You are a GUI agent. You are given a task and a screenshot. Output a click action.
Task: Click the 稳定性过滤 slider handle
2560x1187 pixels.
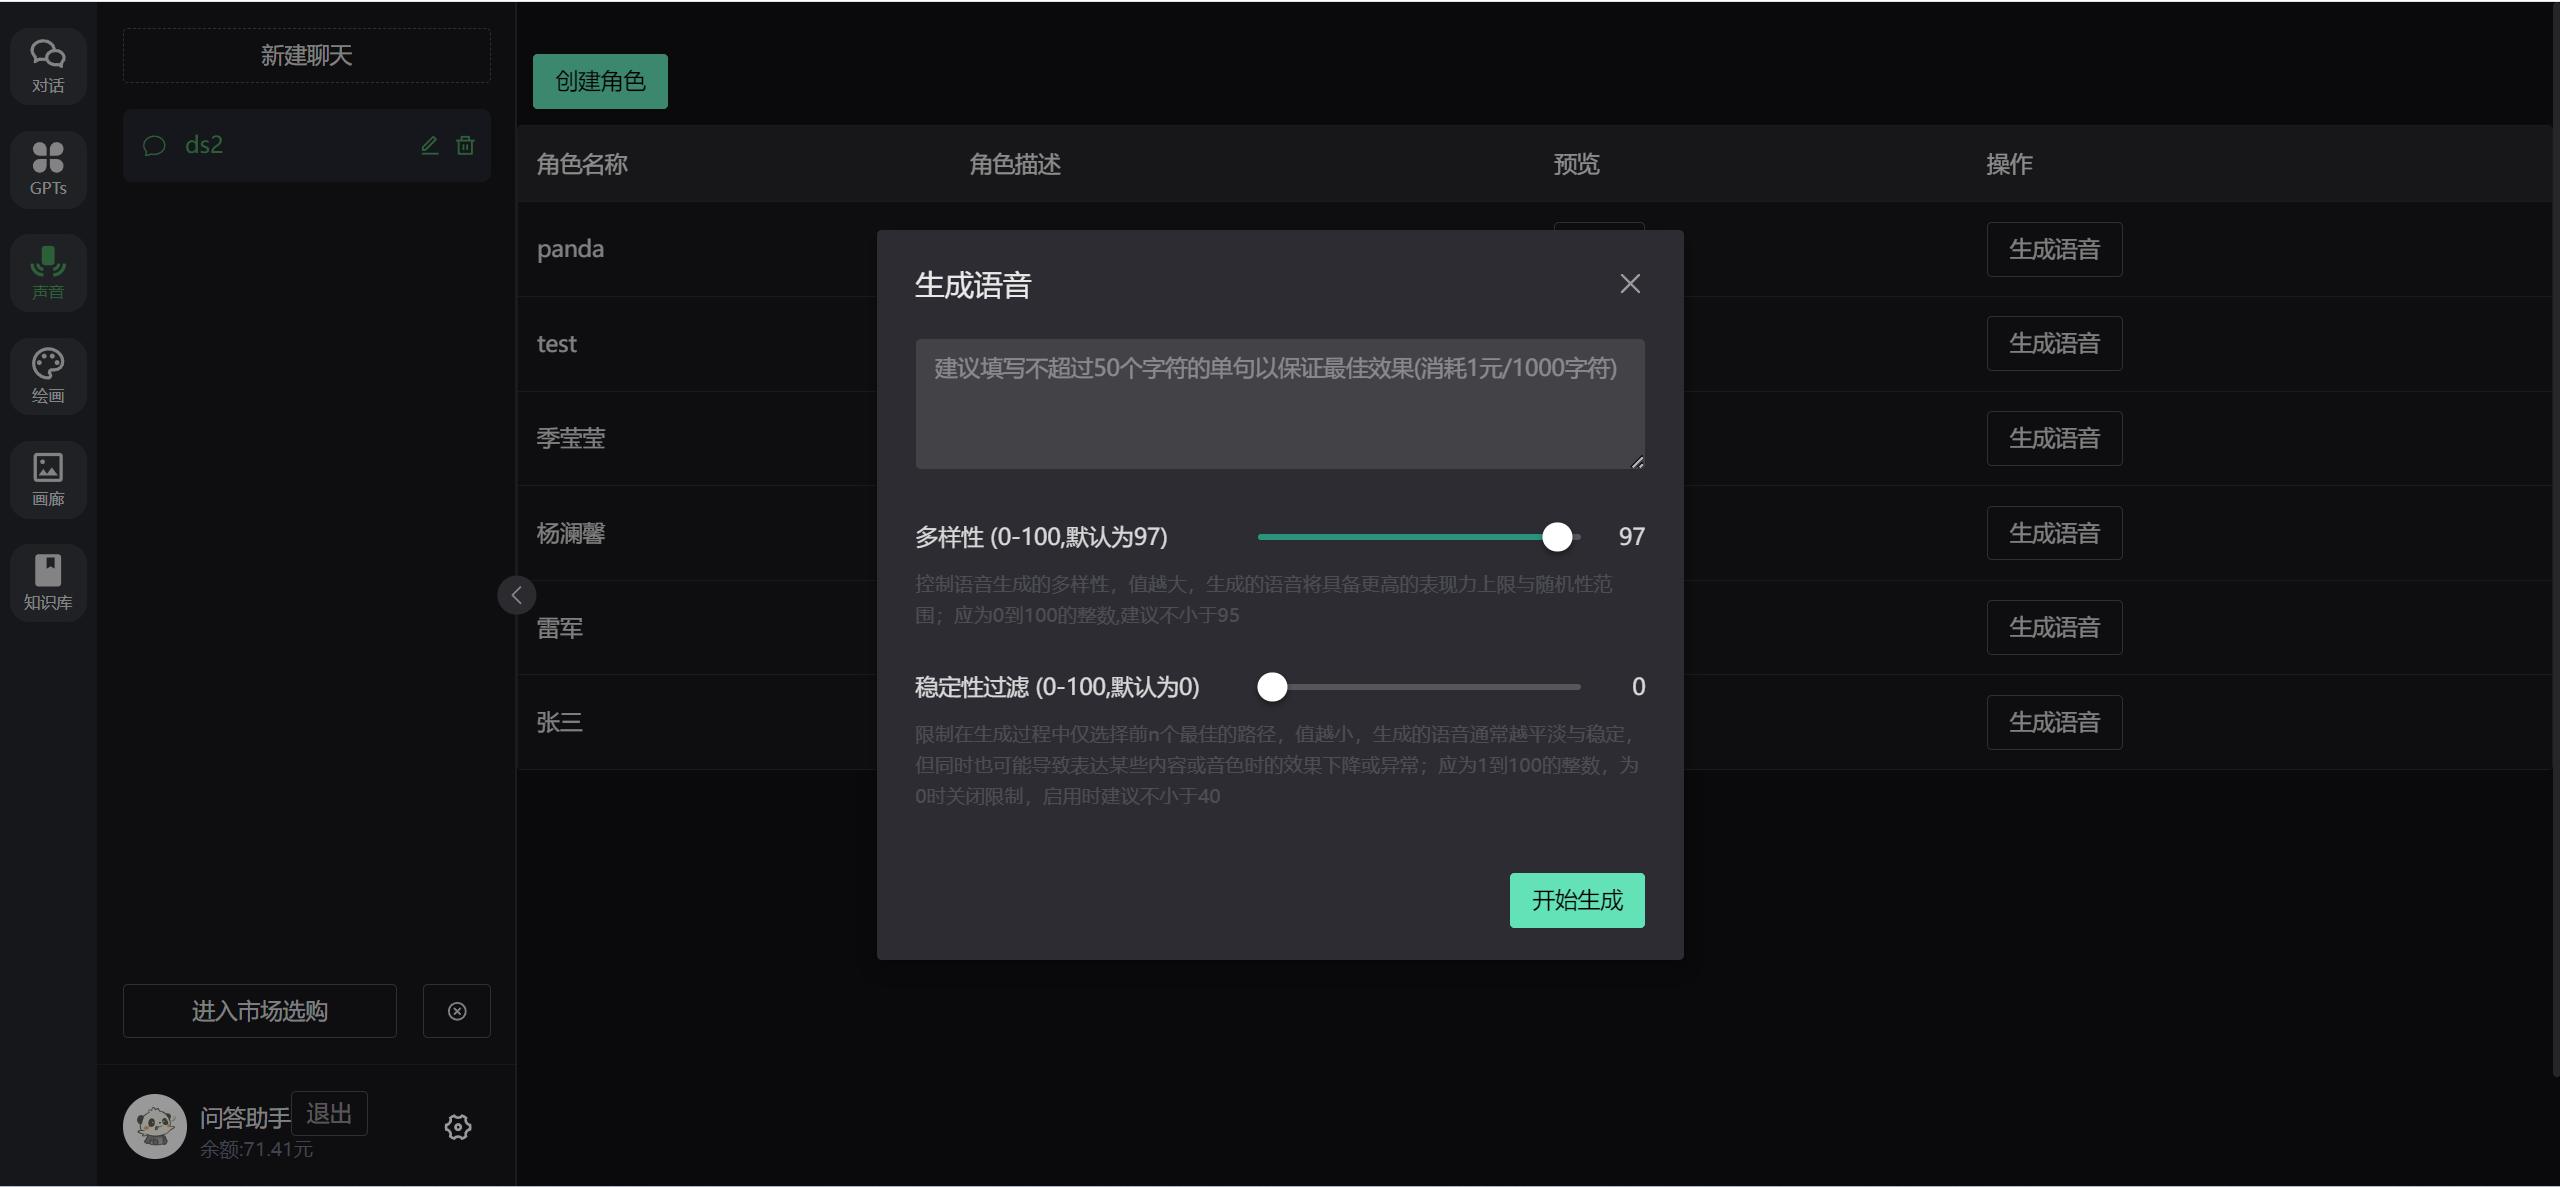tap(1272, 687)
